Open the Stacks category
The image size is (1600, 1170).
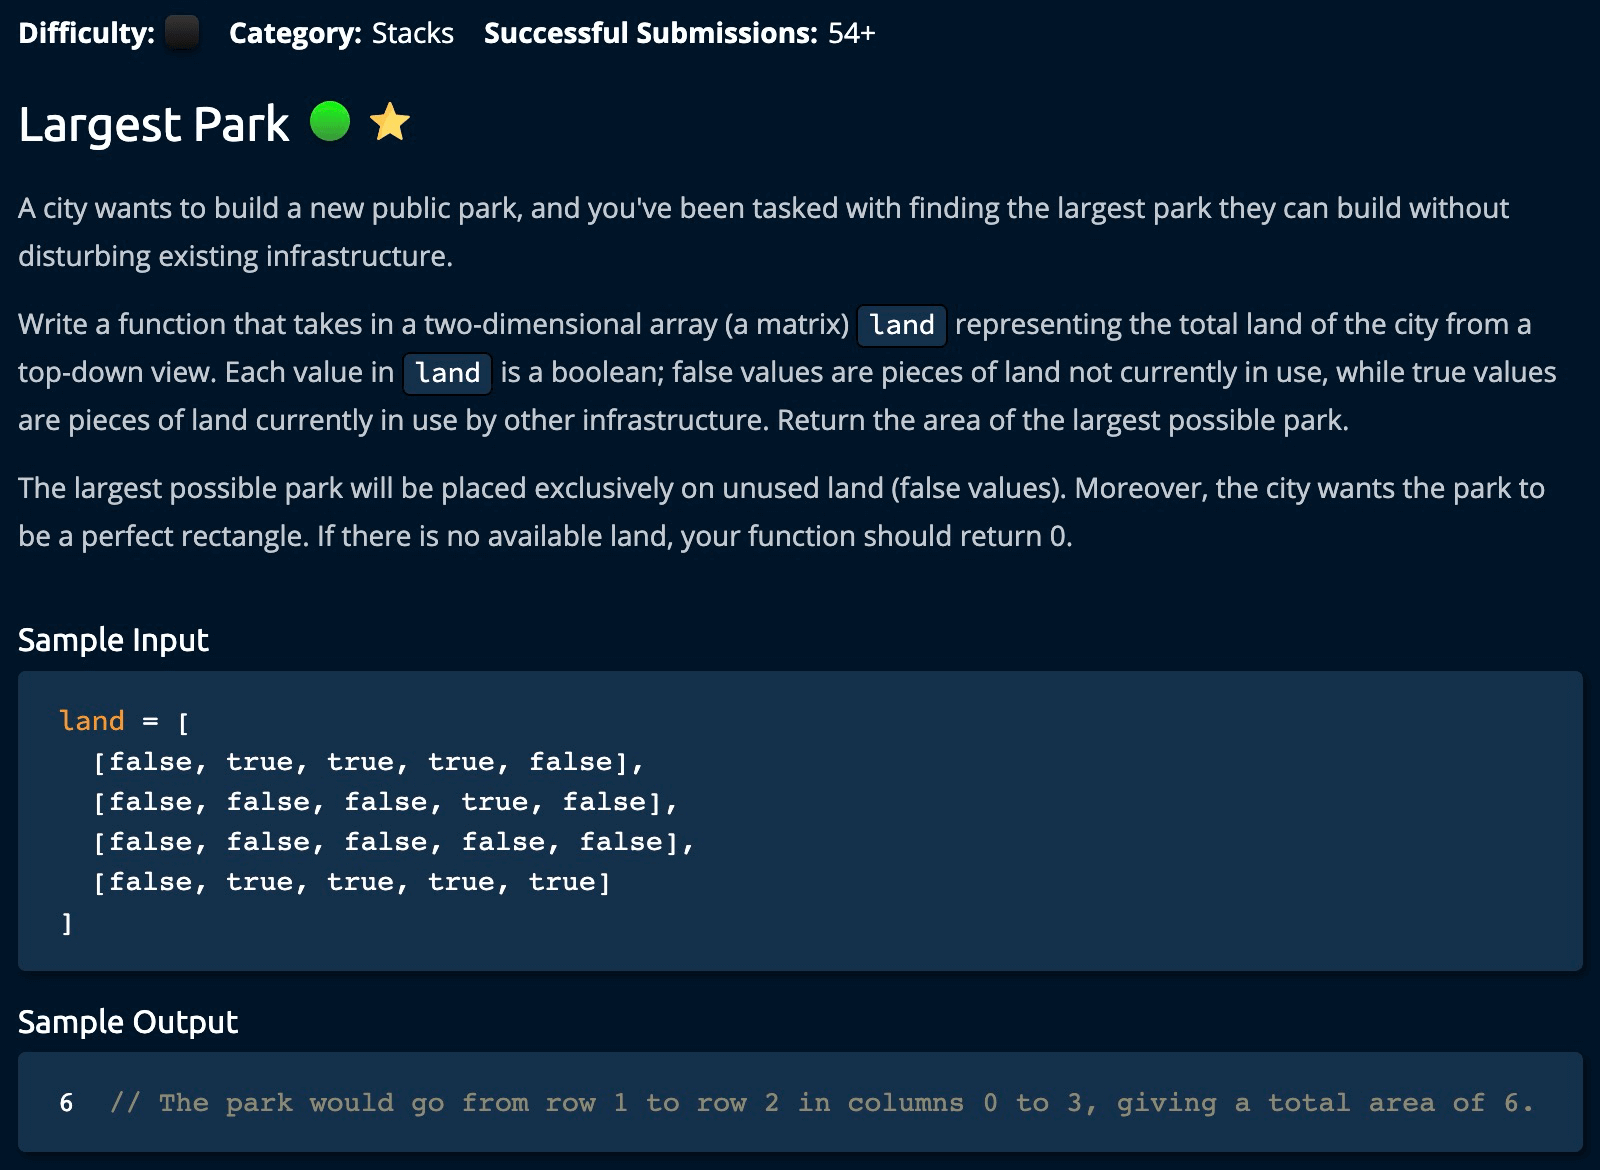tap(412, 33)
